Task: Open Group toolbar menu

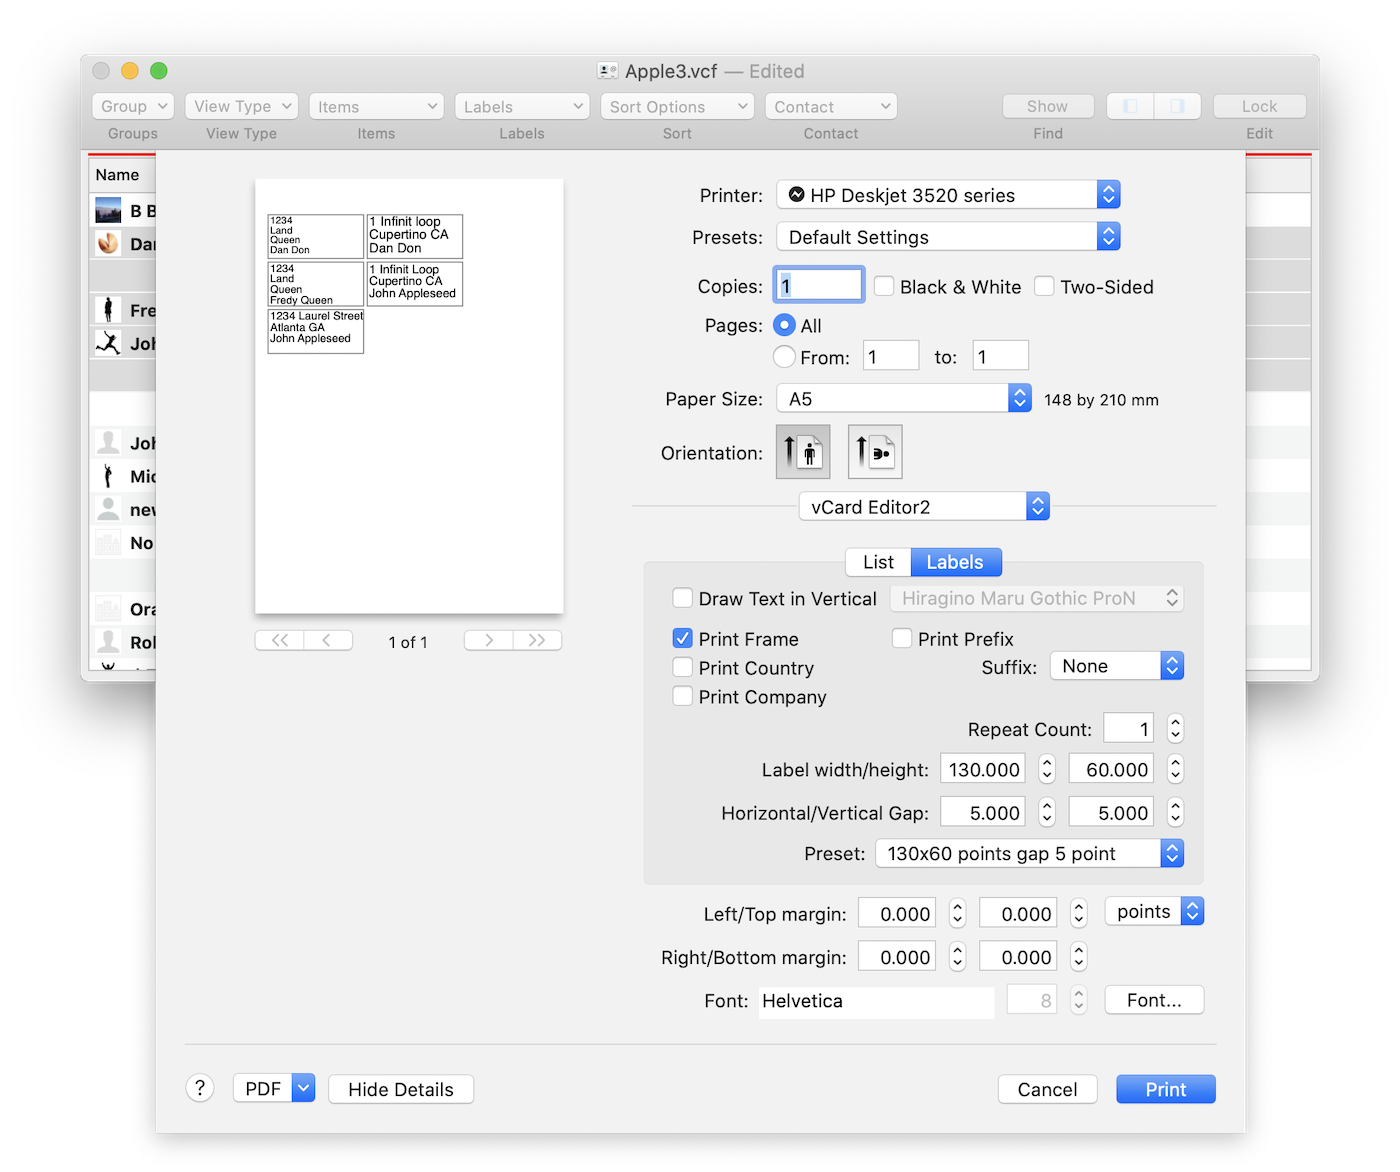Action: point(133,106)
